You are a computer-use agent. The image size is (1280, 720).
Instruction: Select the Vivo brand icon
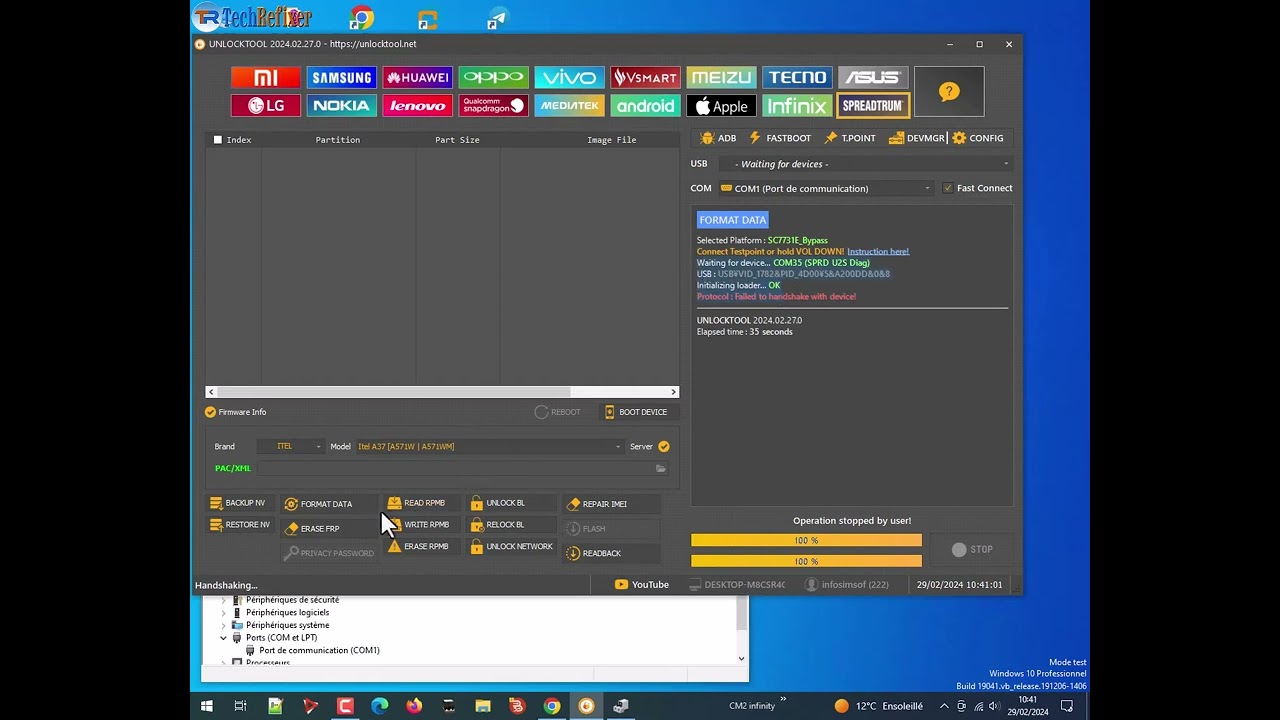click(x=569, y=78)
